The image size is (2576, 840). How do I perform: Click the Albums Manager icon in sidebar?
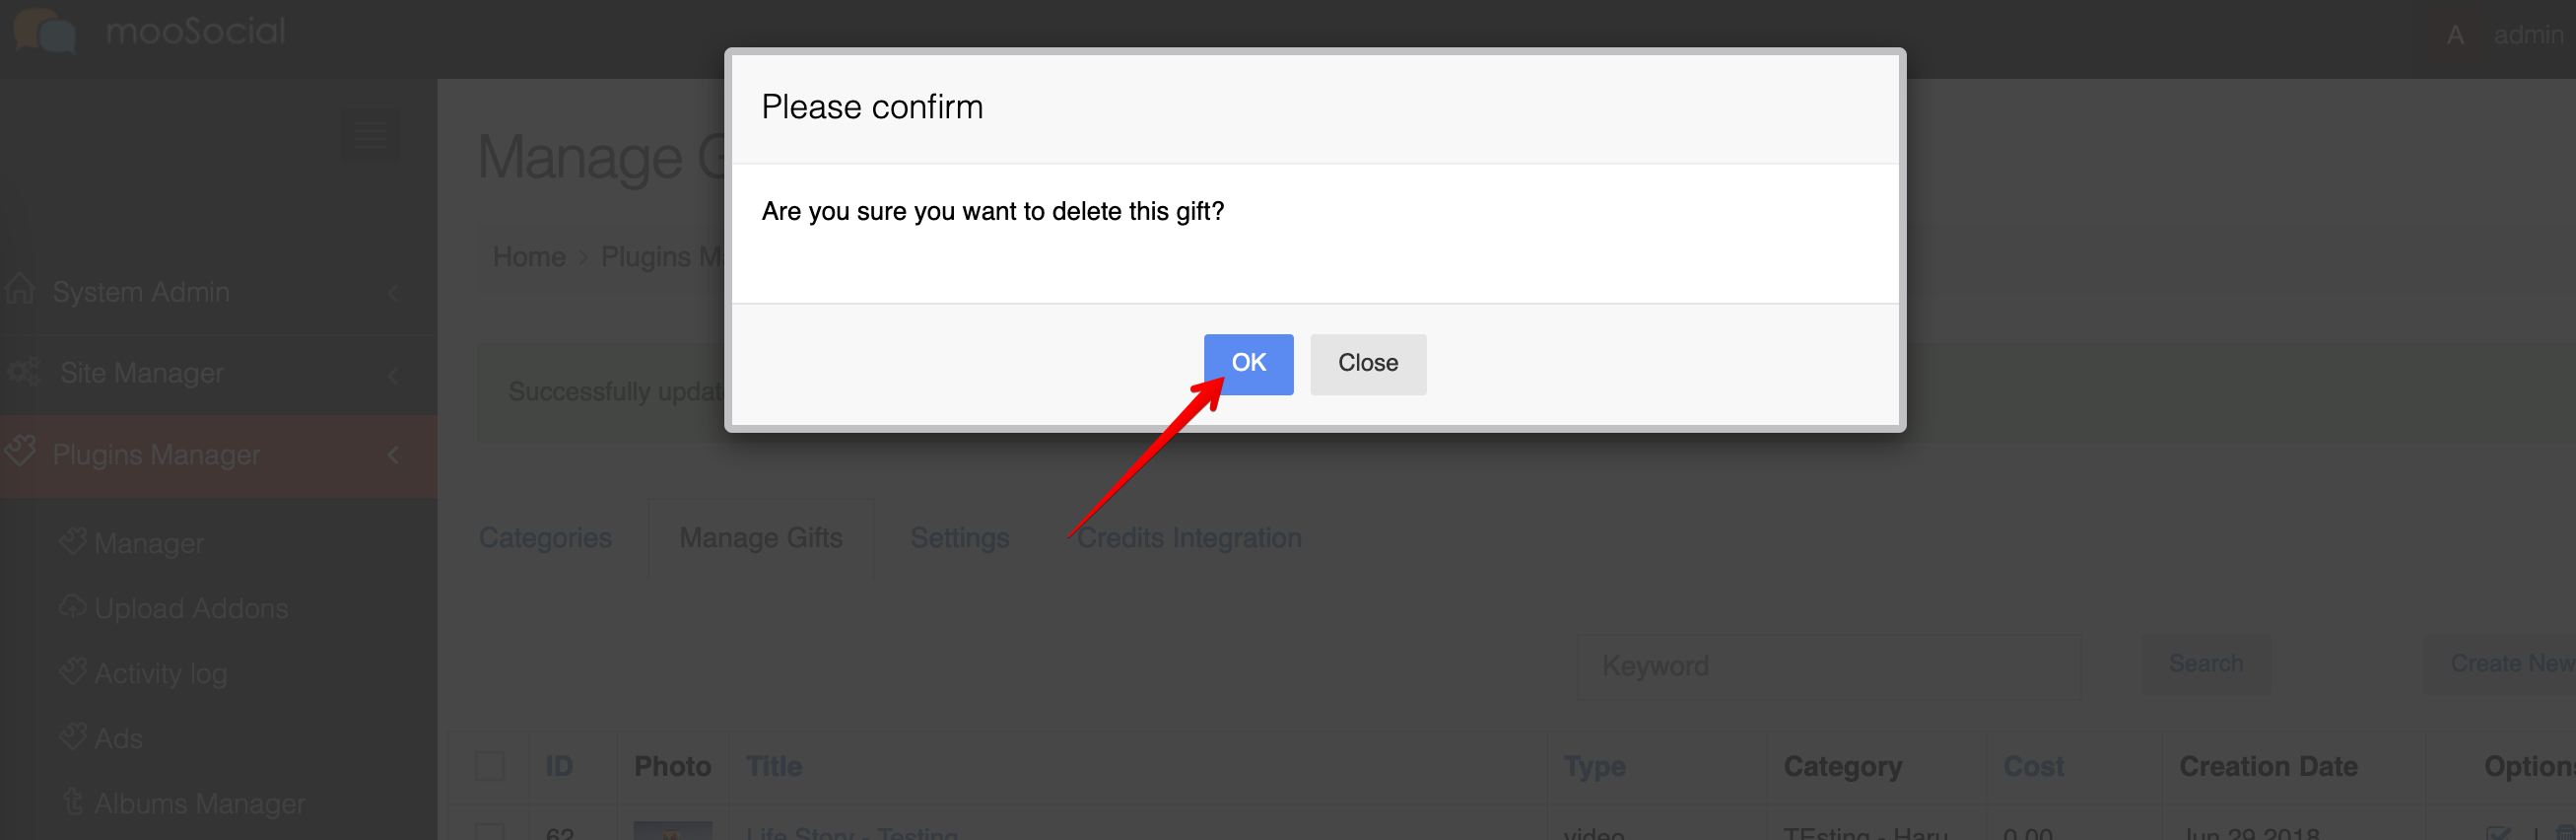(x=72, y=802)
